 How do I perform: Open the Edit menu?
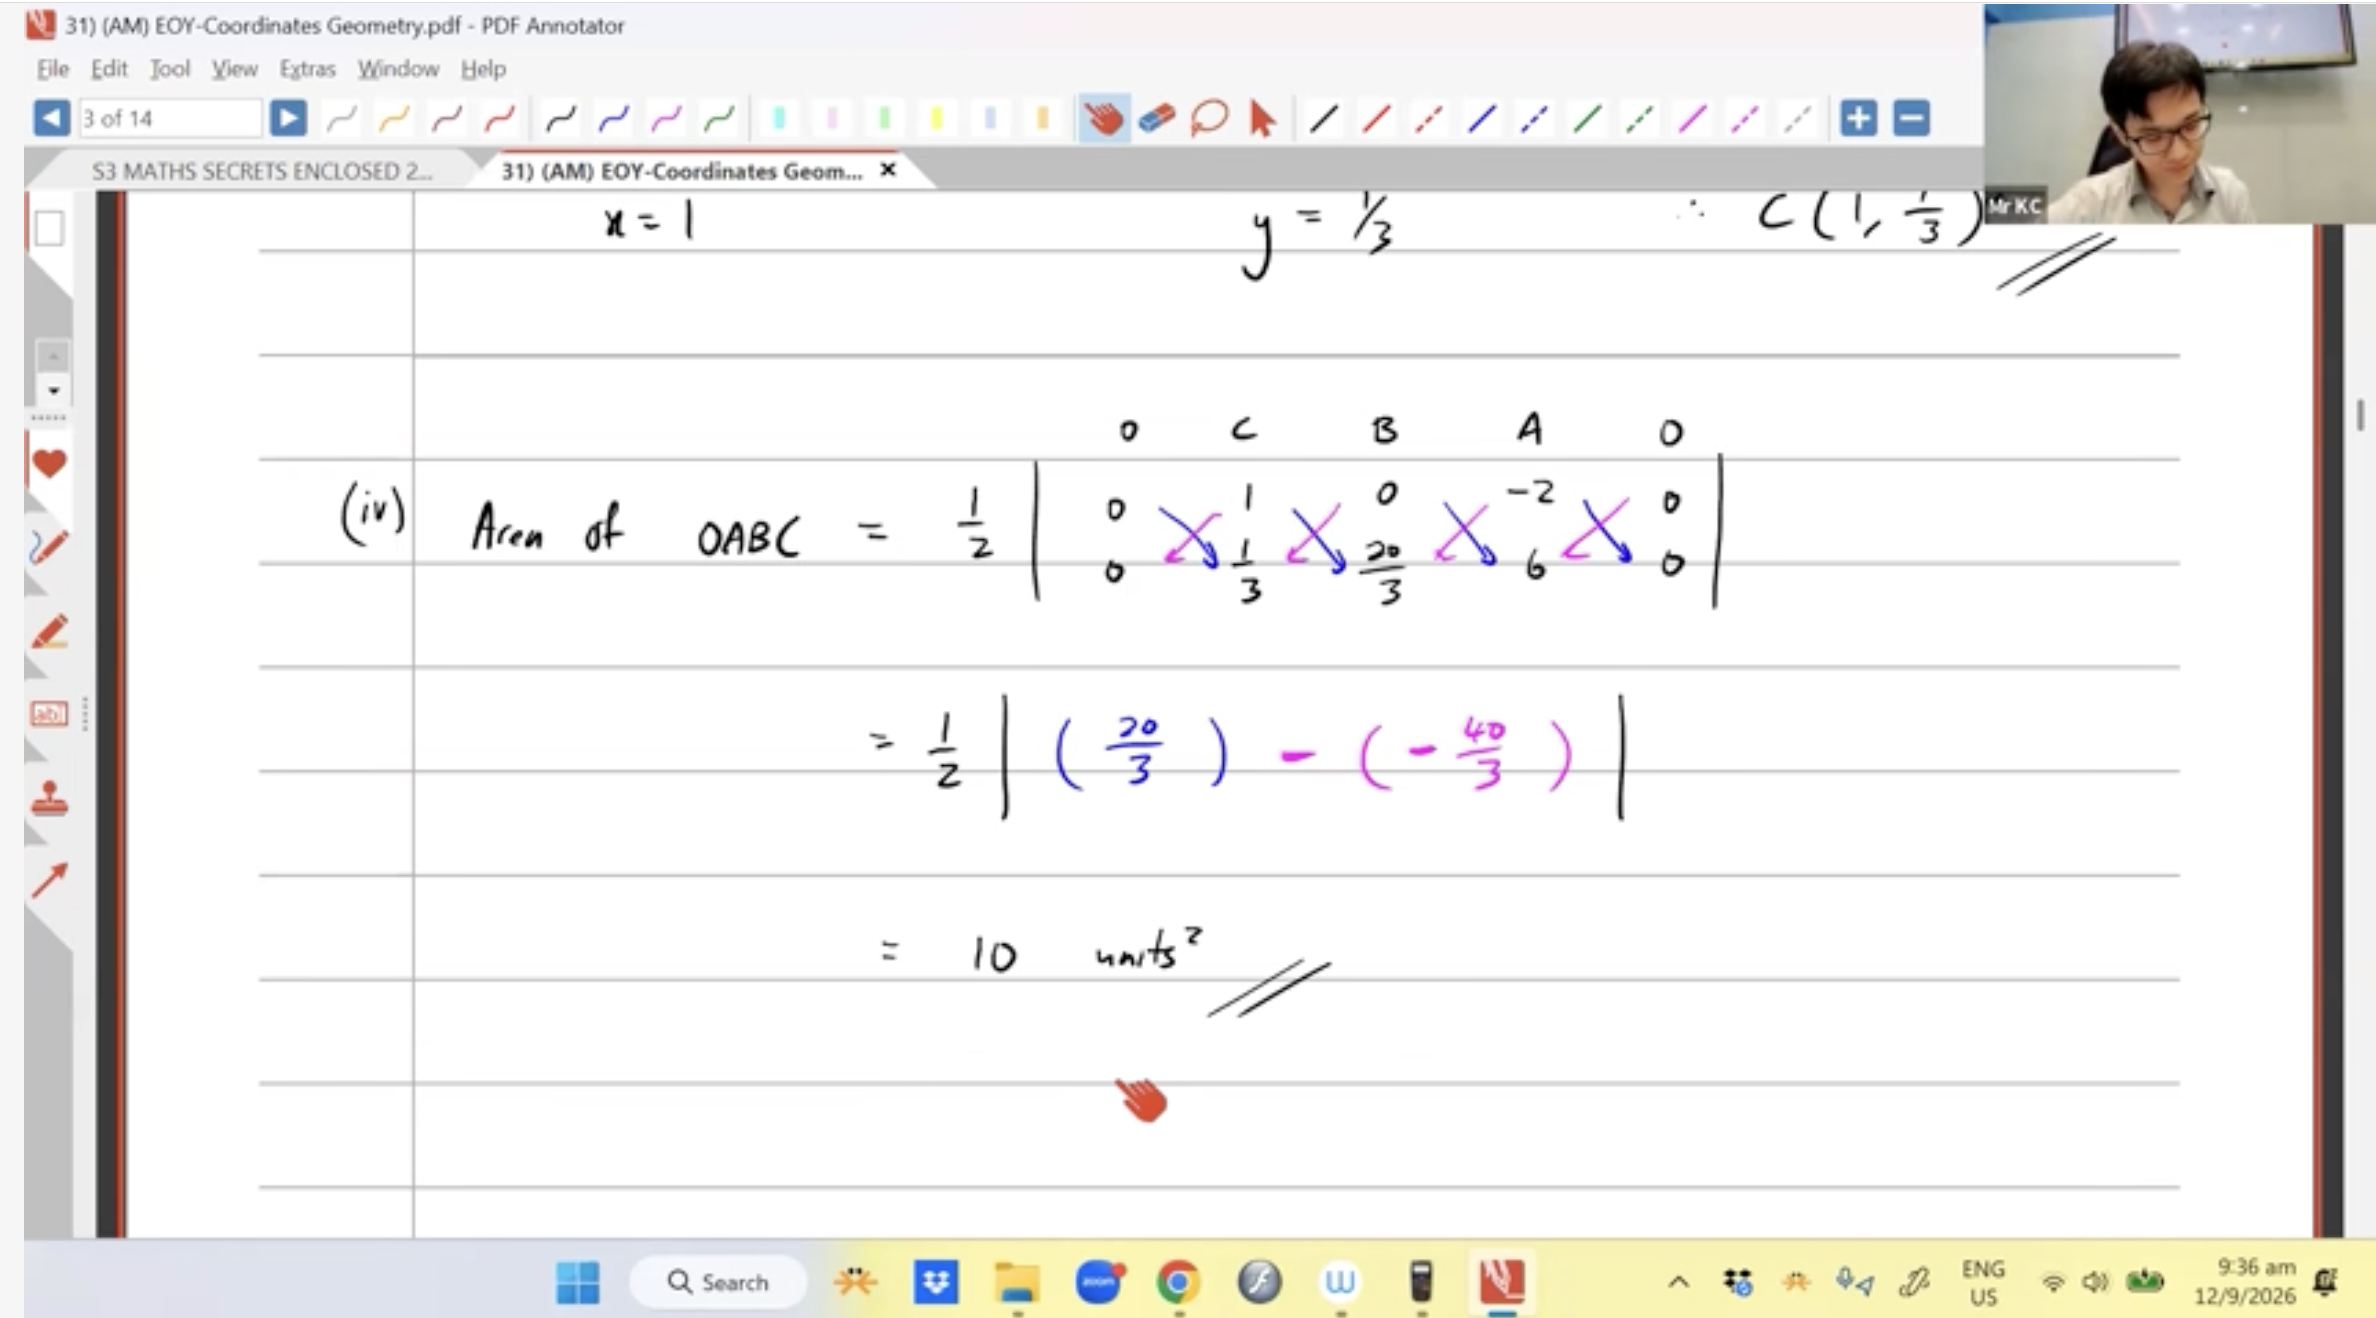109,69
